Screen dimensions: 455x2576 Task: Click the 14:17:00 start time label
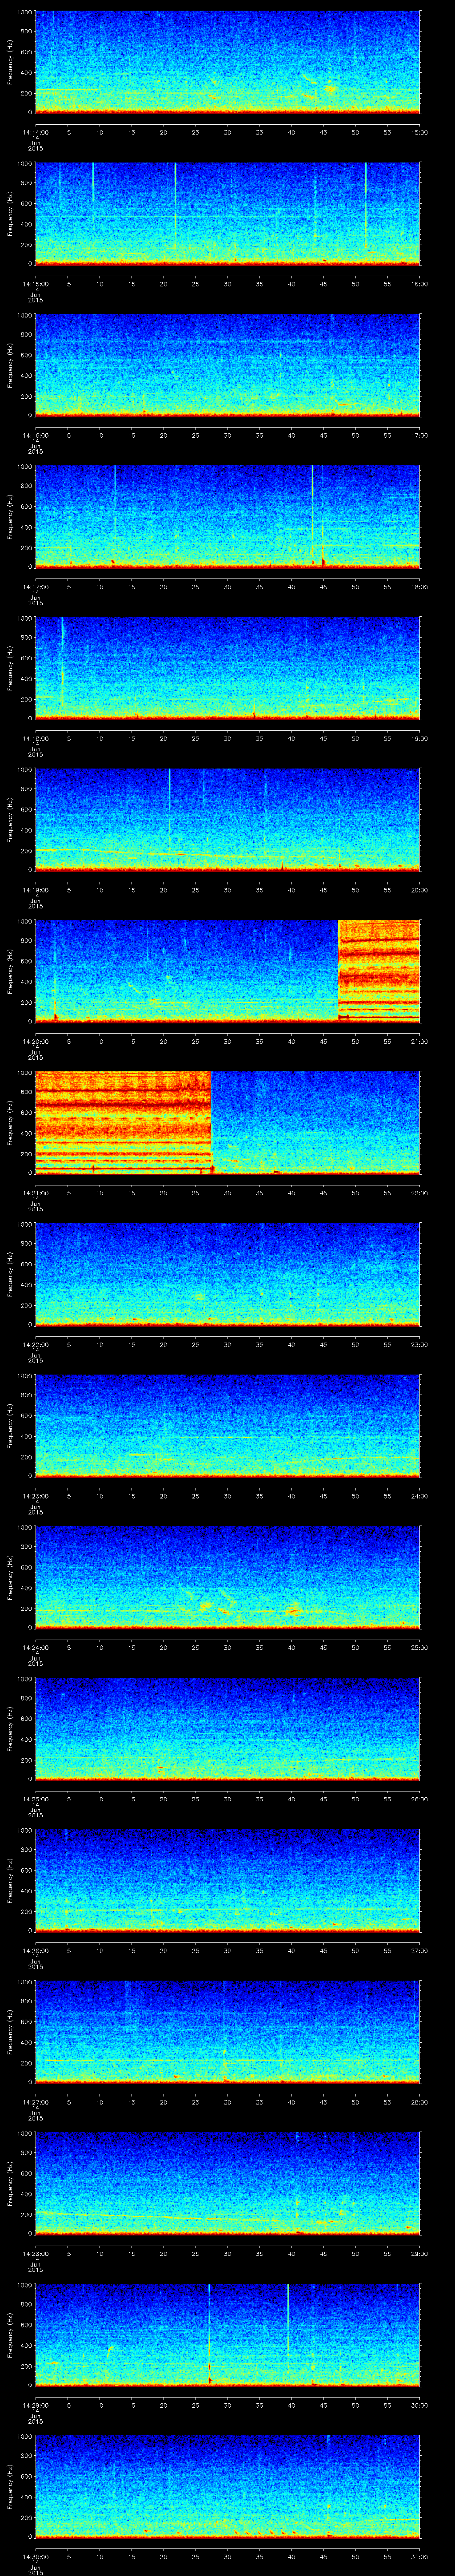pyautogui.click(x=35, y=587)
